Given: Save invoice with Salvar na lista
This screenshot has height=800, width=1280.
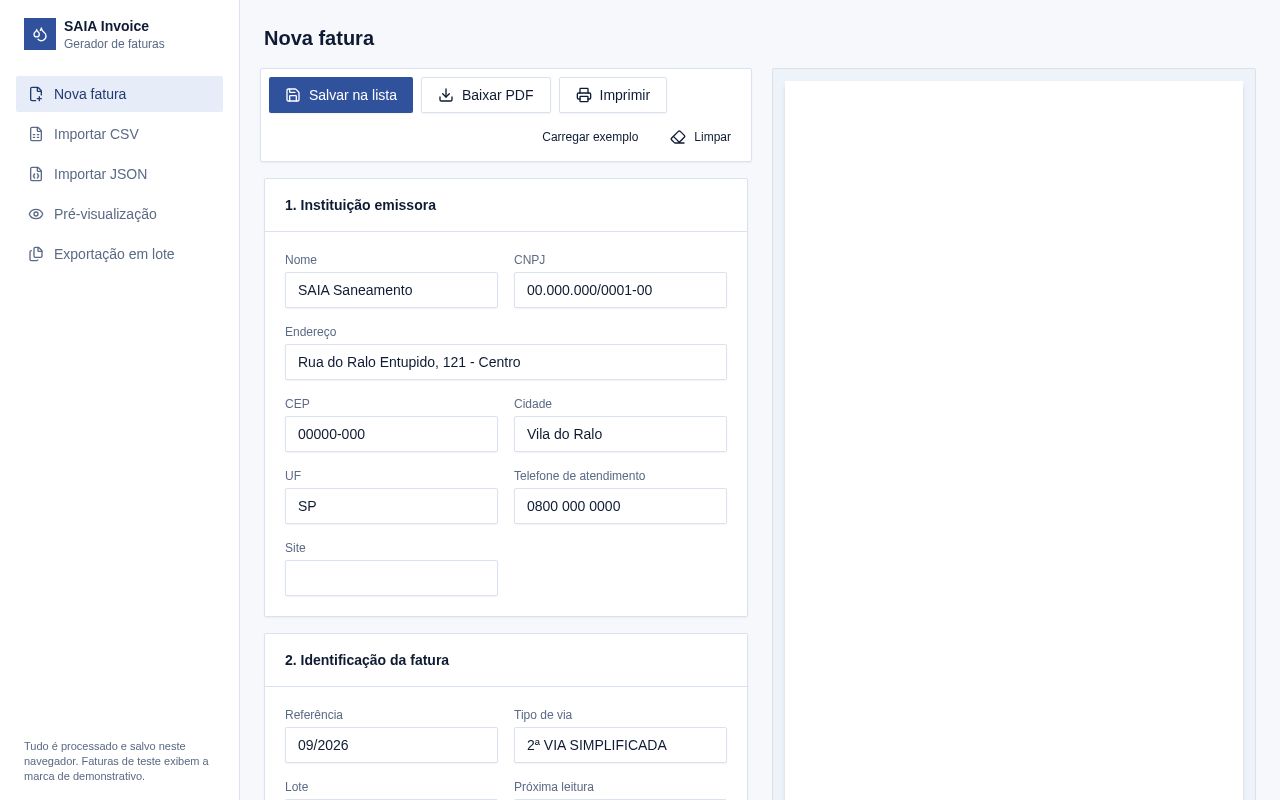Looking at the screenshot, I should click(x=341, y=95).
